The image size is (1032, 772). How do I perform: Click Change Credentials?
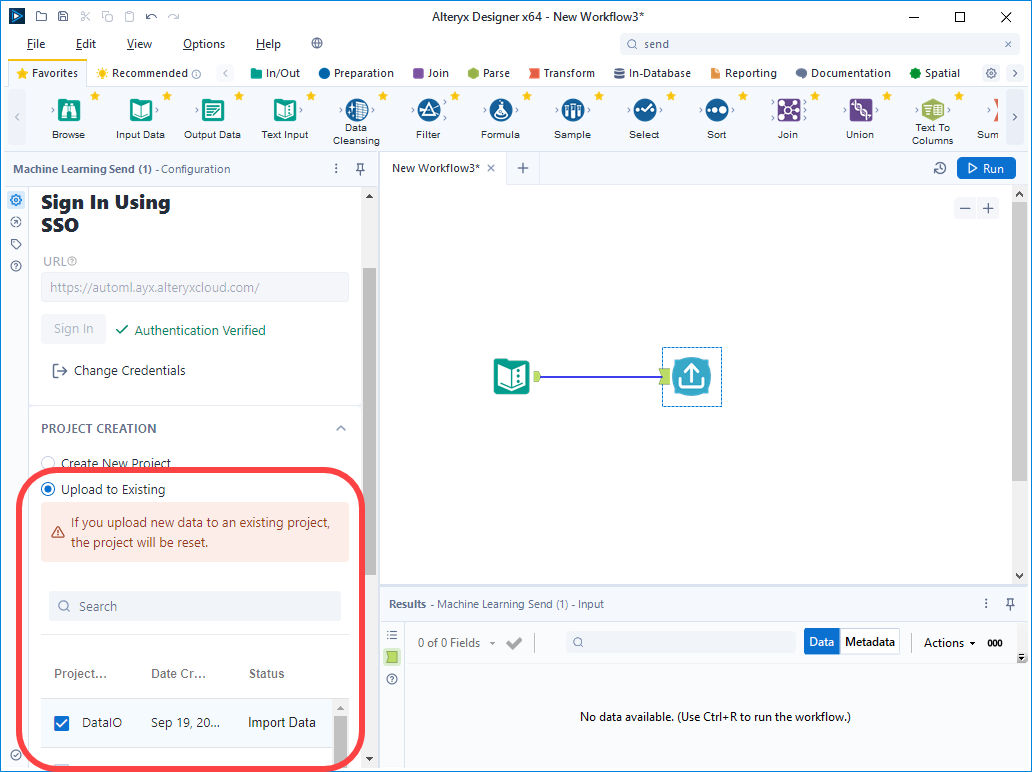(119, 371)
